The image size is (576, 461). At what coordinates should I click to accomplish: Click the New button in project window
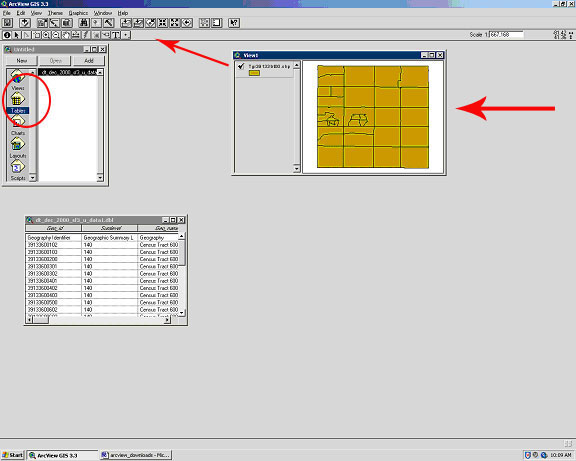[x=21, y=61]
